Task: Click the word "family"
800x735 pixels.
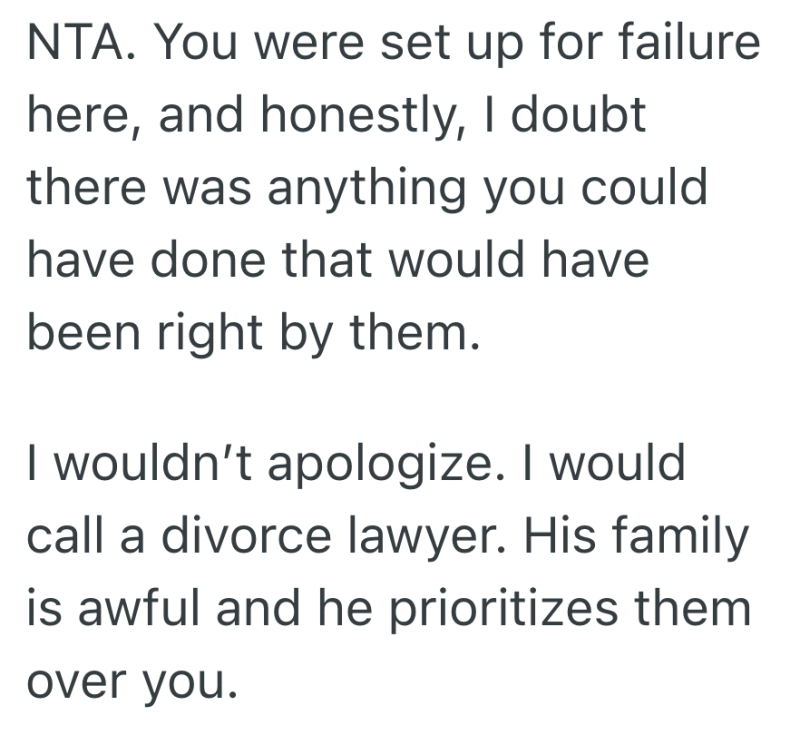Action: (x=689, y=536)
